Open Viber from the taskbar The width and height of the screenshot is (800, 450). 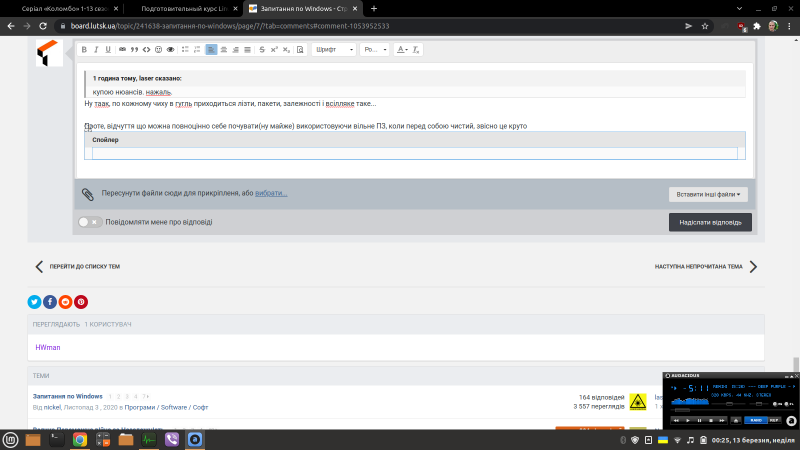(x=171, y=439)
